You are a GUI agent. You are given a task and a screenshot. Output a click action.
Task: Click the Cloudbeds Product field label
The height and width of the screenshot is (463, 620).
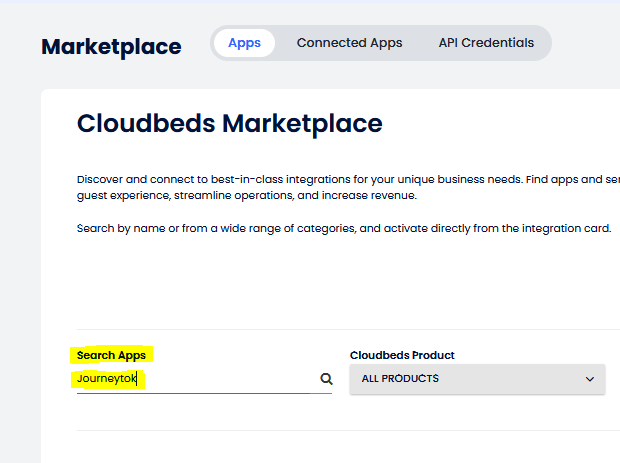(402, 355)
